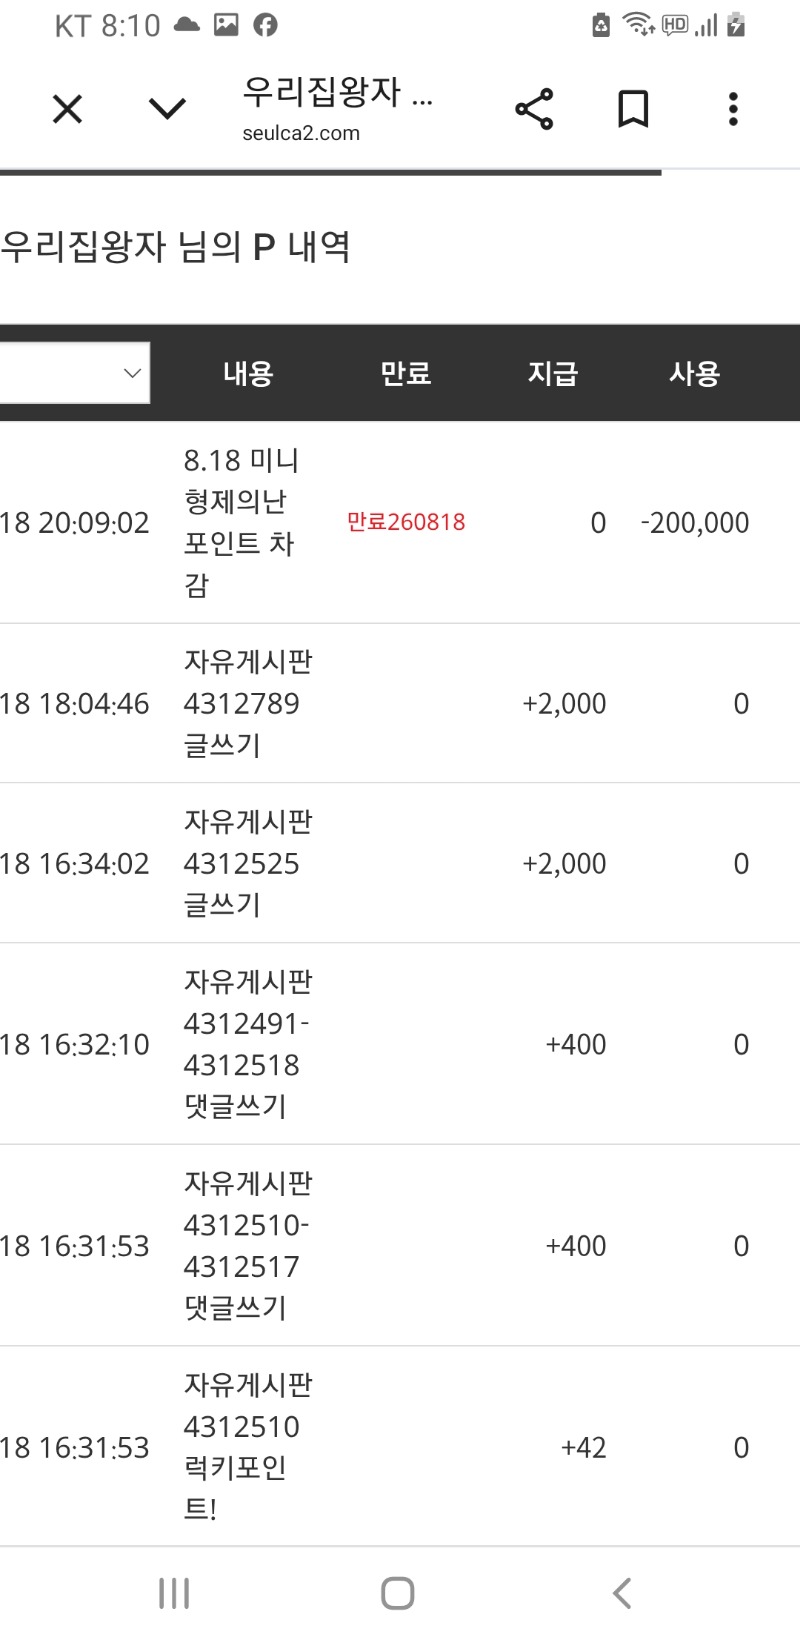Close the in-app browser with X icon

click(x=67, y=109)
